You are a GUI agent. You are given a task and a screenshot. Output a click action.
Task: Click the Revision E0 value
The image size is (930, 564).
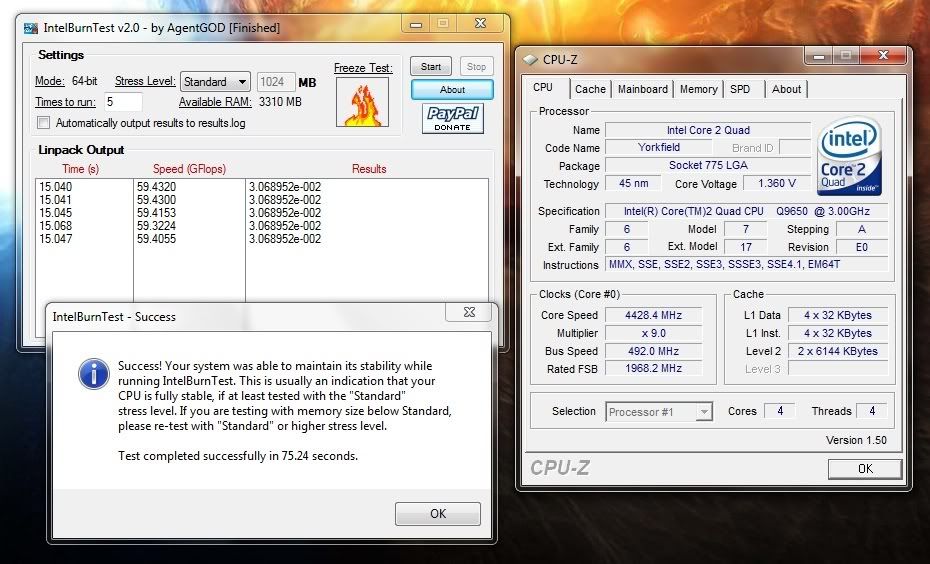tap(861, 247)
